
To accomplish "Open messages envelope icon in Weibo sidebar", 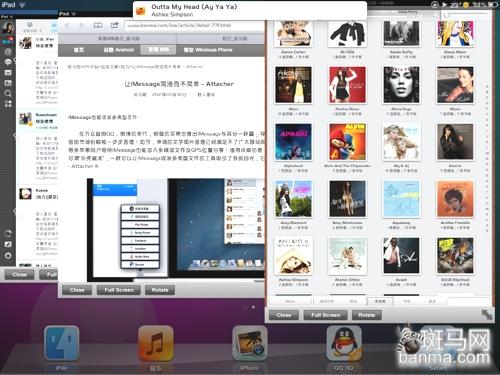I will (x=8, y=72).
